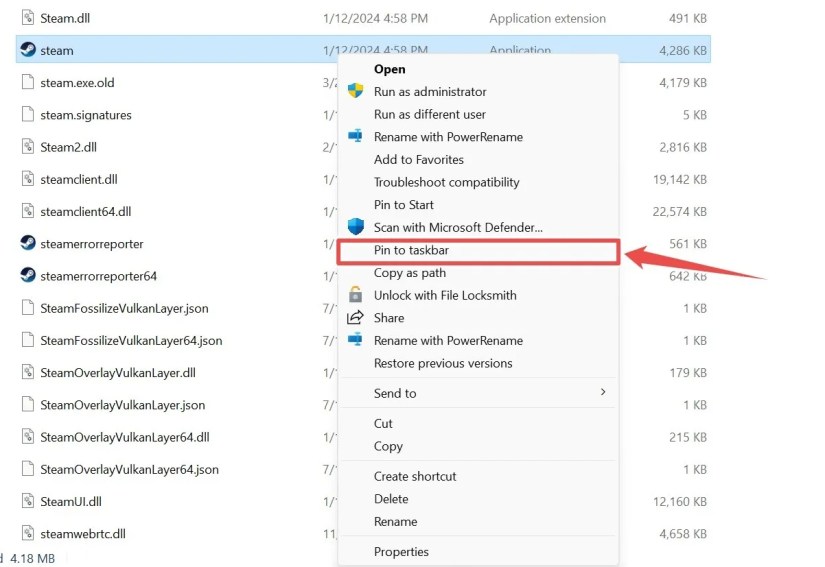Viewport: 825px width, 567px height.
Task: Click the Steam icon next to steamerrorreporter64
Action: tap(28, 275)
